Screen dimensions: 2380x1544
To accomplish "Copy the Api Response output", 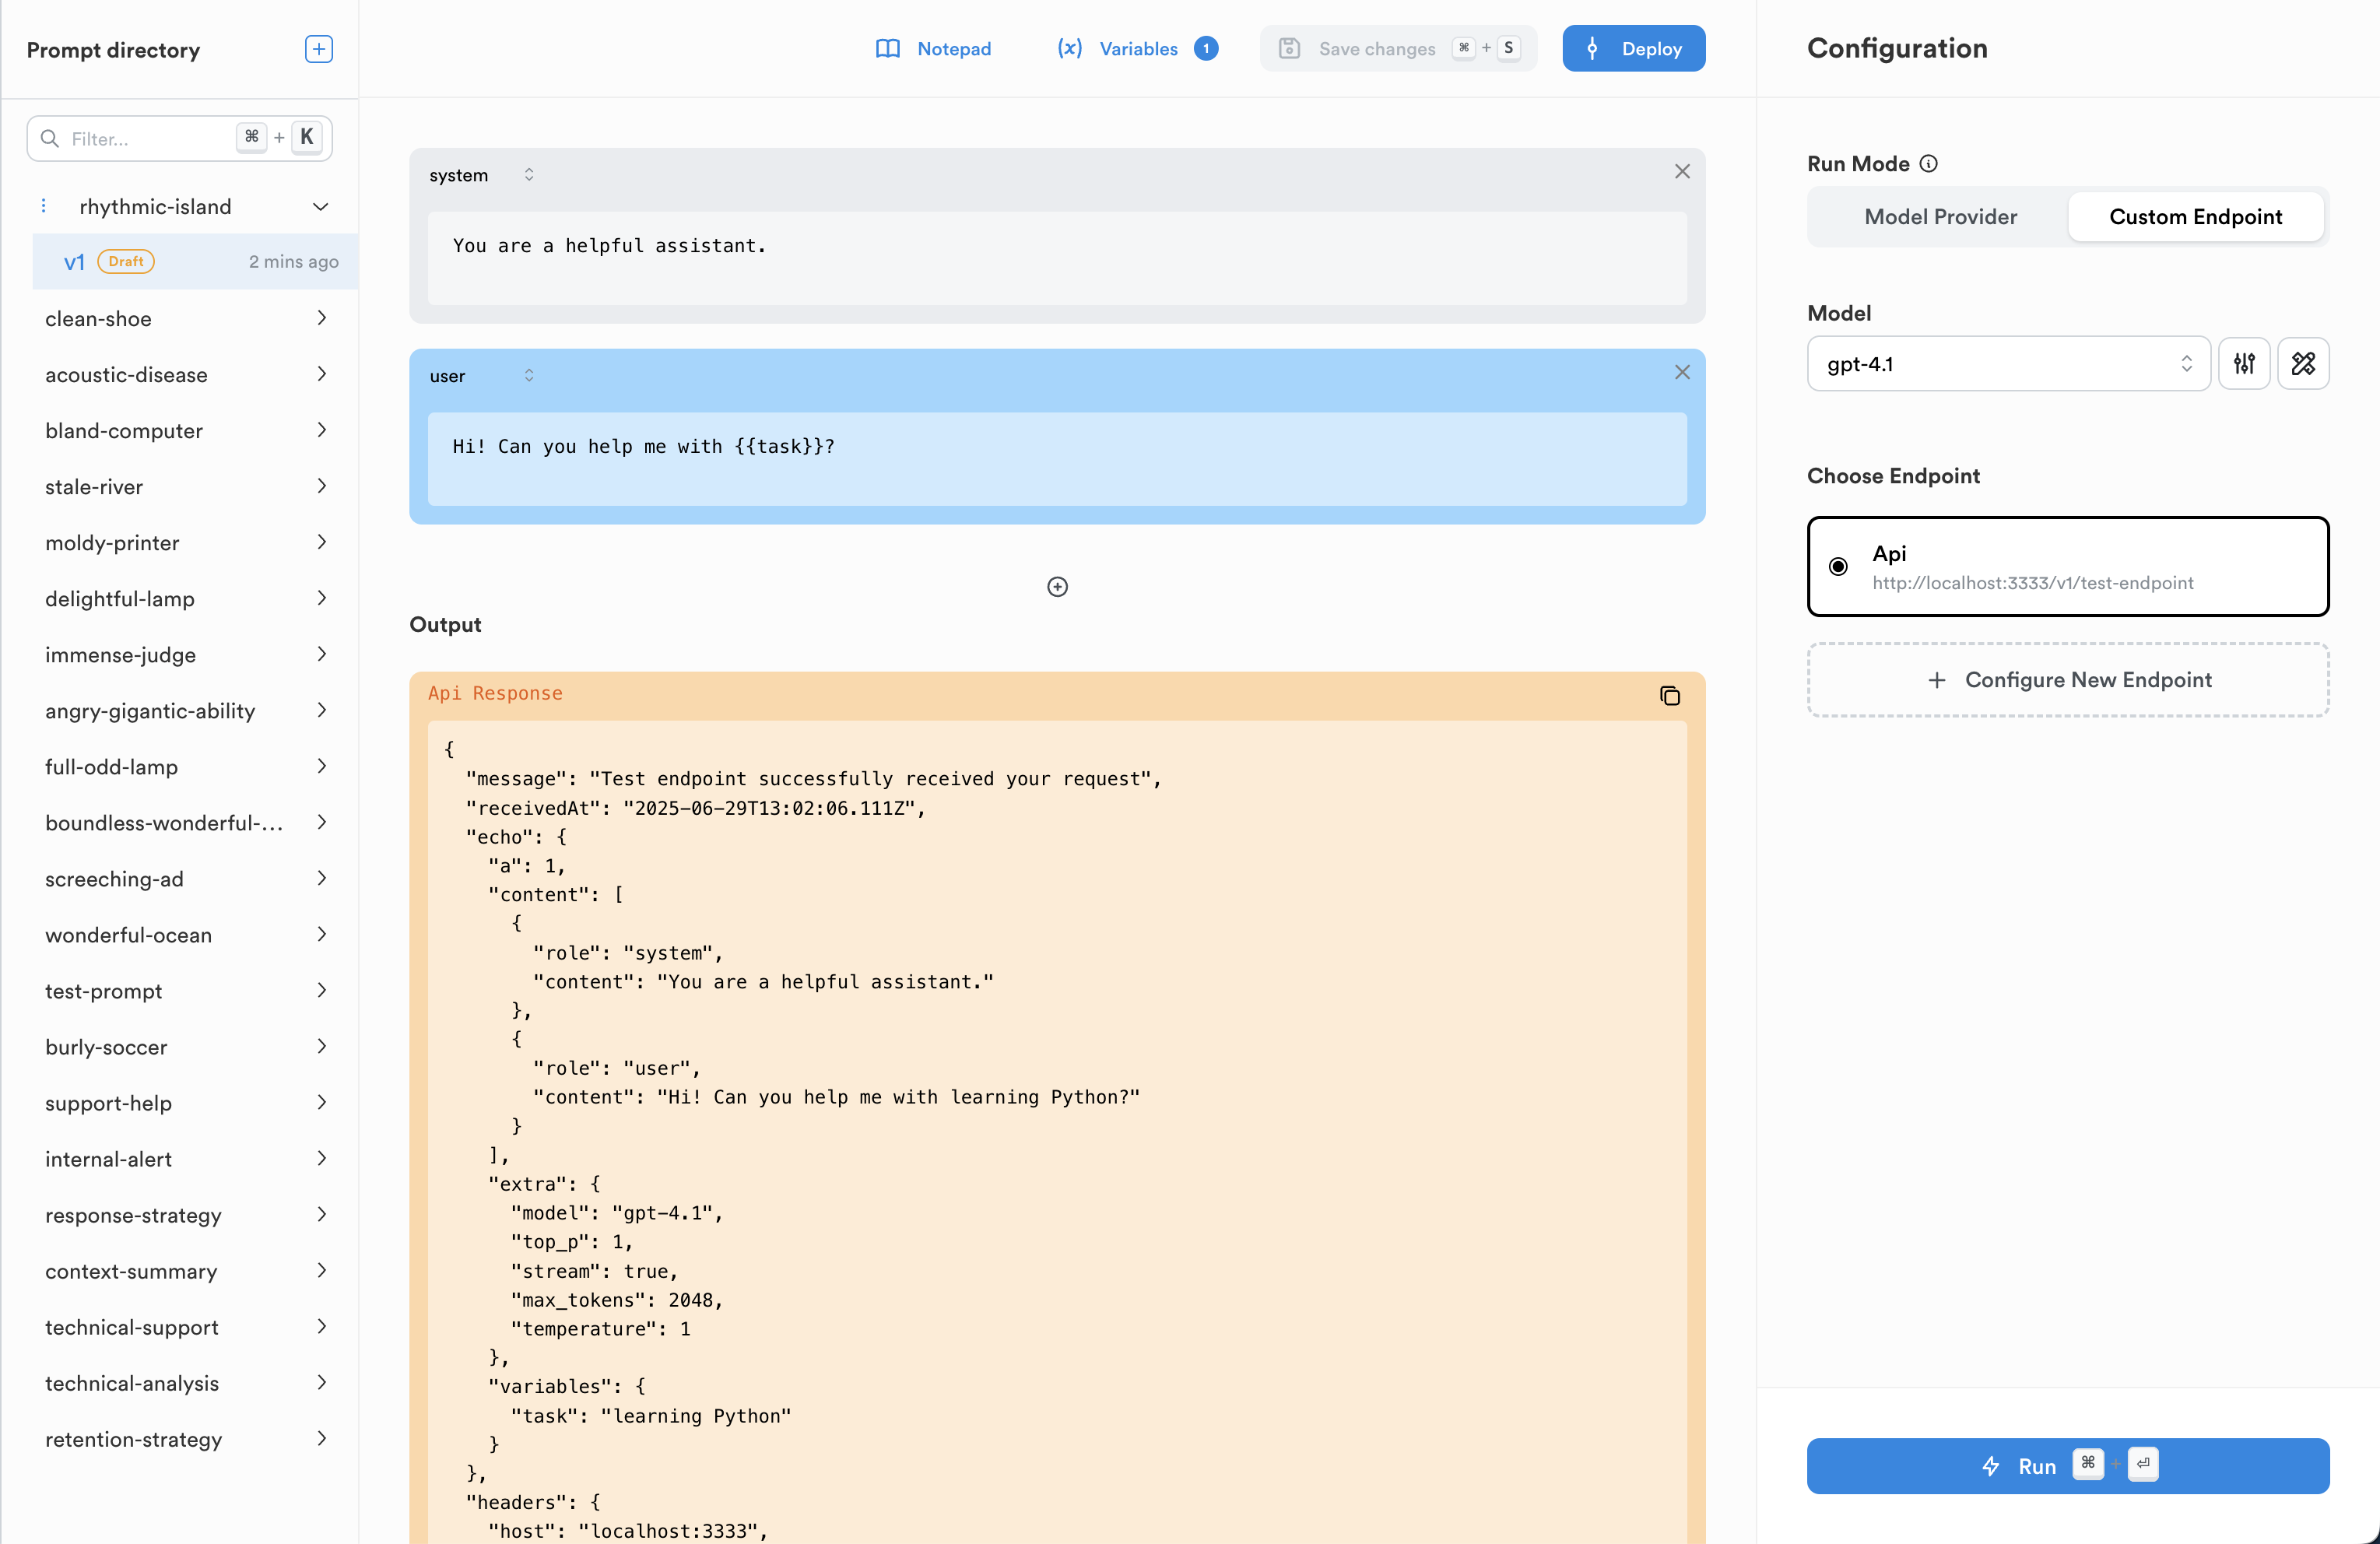I will 1669,695.
